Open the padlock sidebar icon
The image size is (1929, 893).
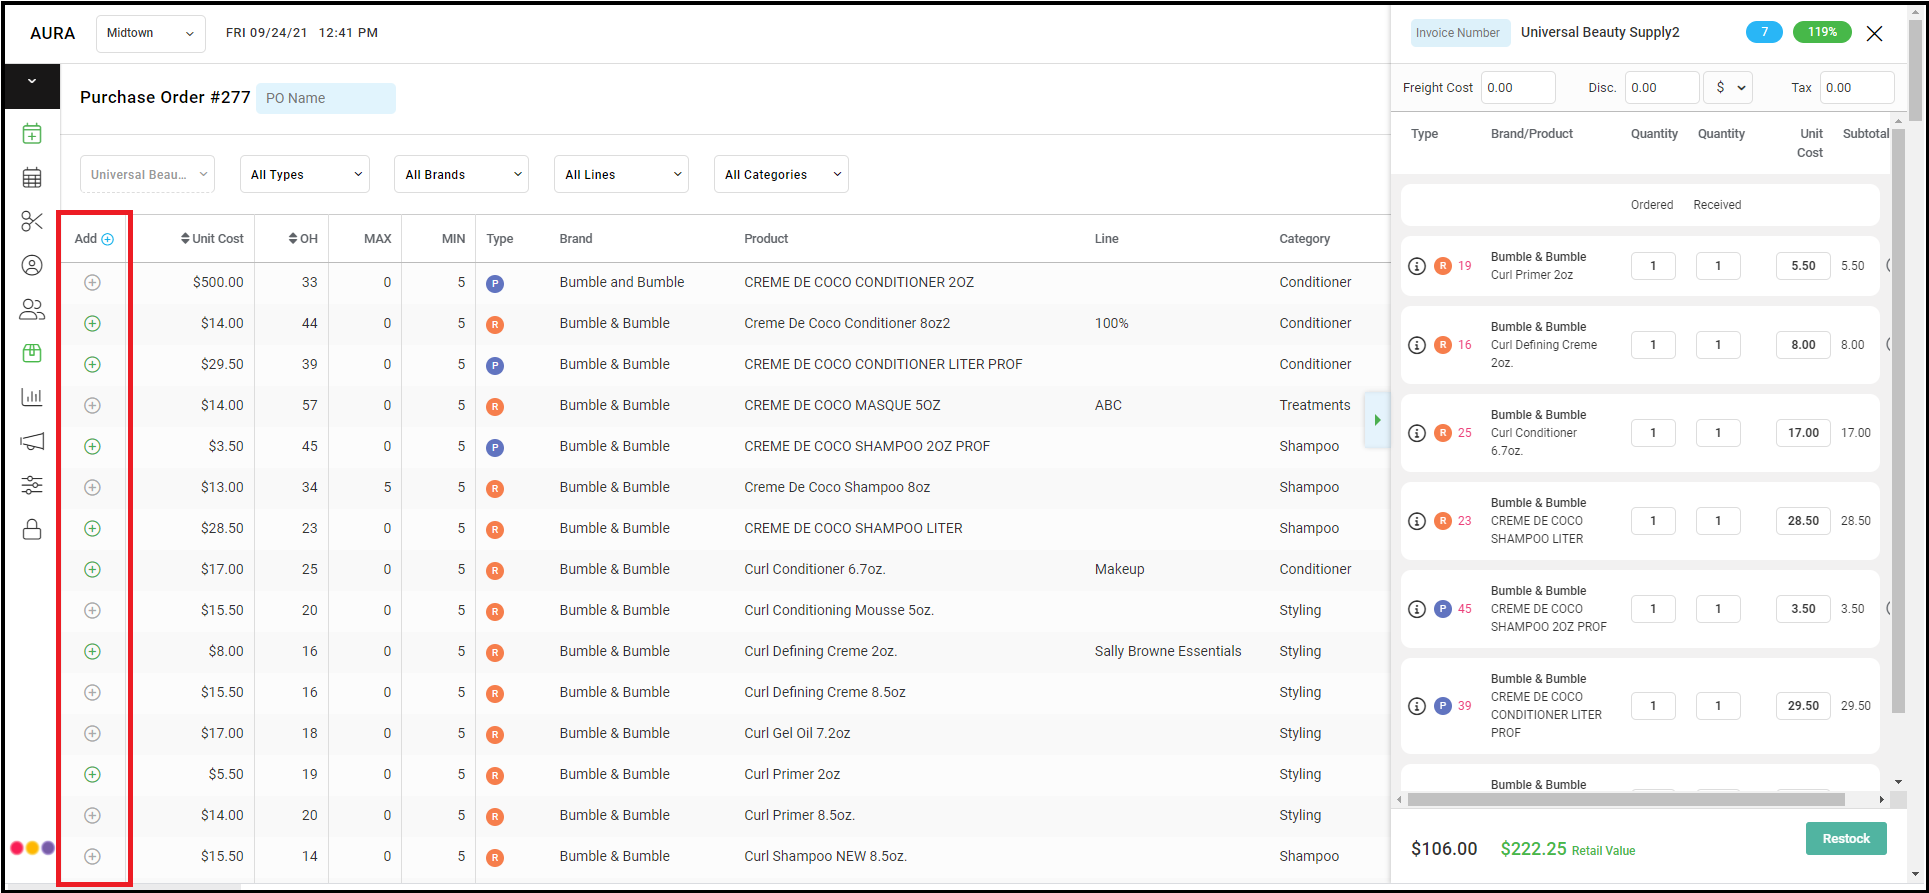(32, 529)
